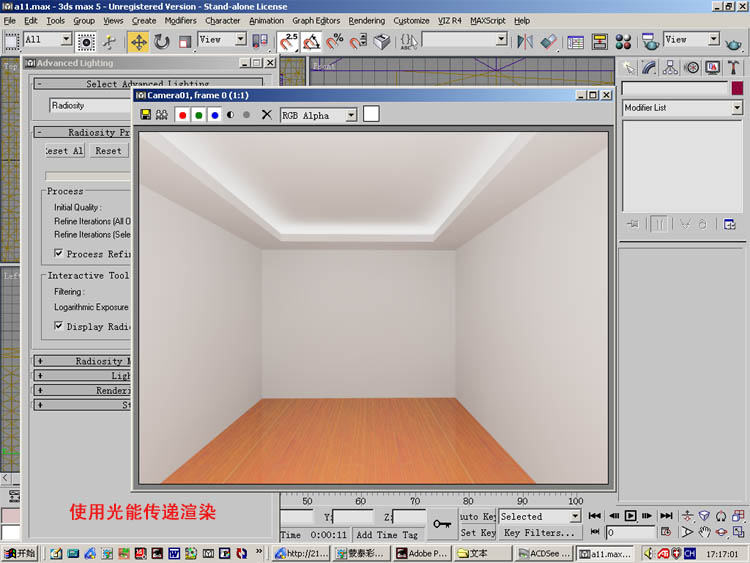This screenshot has width=750, height=563.
Task: Expand the Light Painting rollout
Action: (82, 375)
